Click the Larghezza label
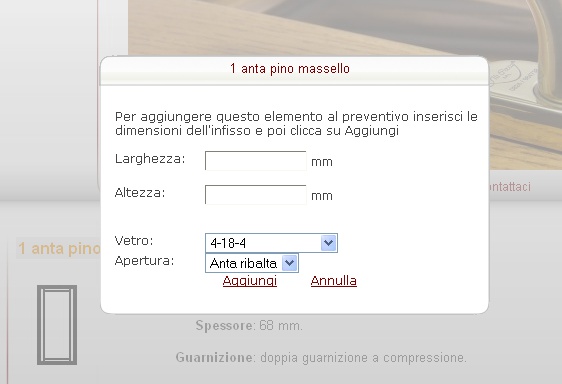This screenshot has height=384, width=562. point(150,158)
